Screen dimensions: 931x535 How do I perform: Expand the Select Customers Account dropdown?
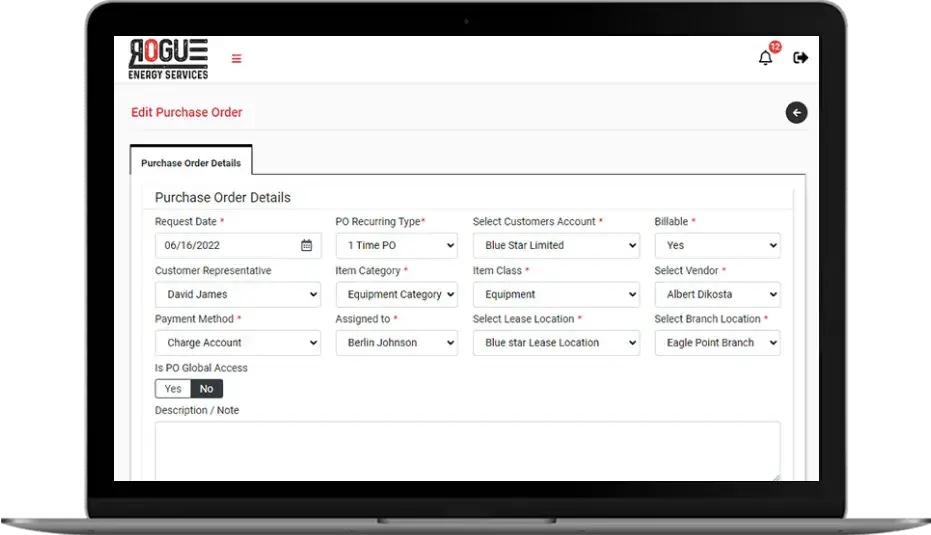(555, 245)
